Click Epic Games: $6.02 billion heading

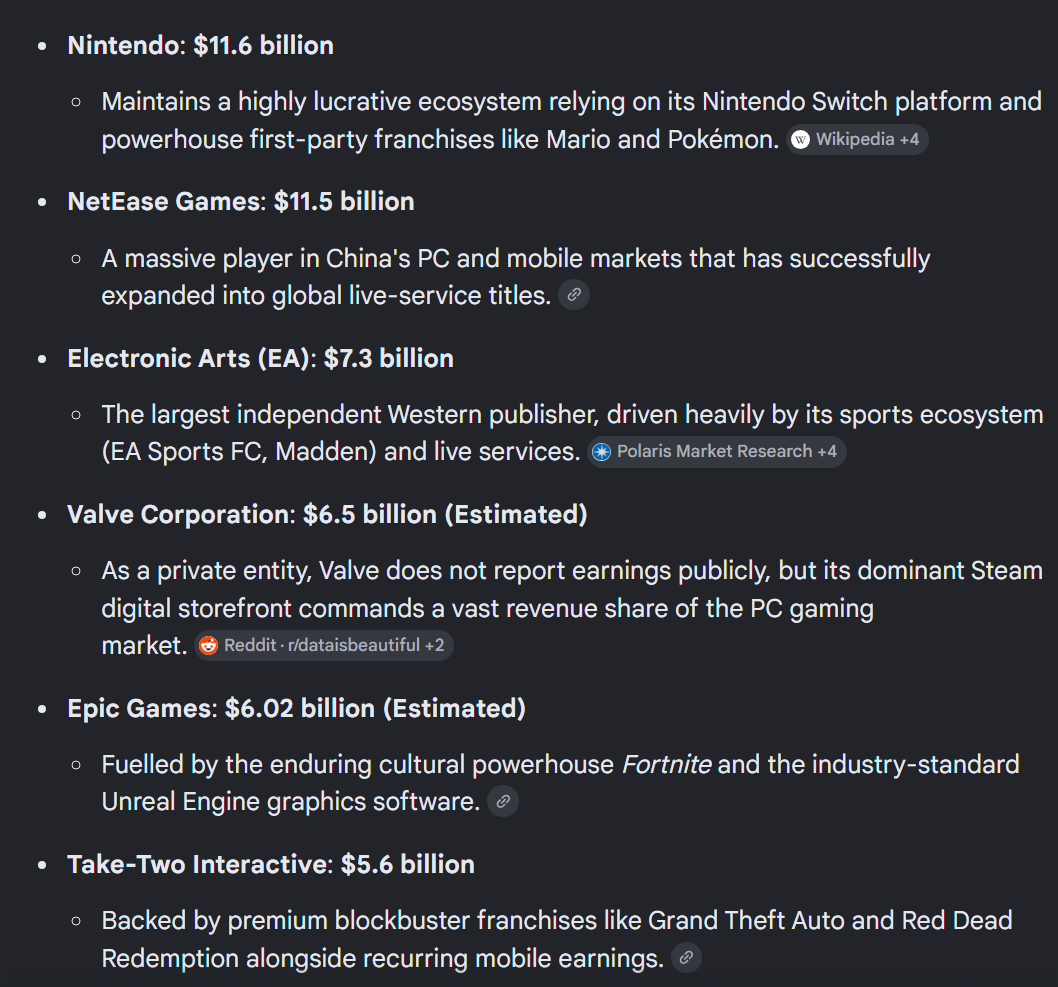coord(296,708)
